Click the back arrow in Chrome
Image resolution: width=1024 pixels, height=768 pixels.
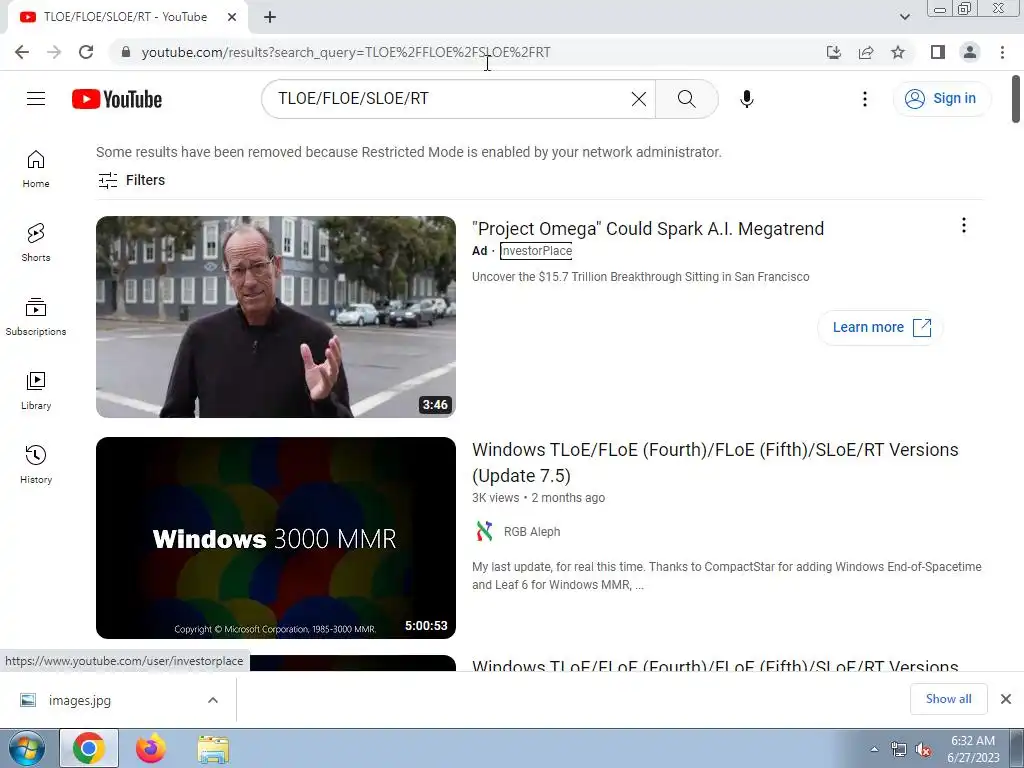coord(22,52)
